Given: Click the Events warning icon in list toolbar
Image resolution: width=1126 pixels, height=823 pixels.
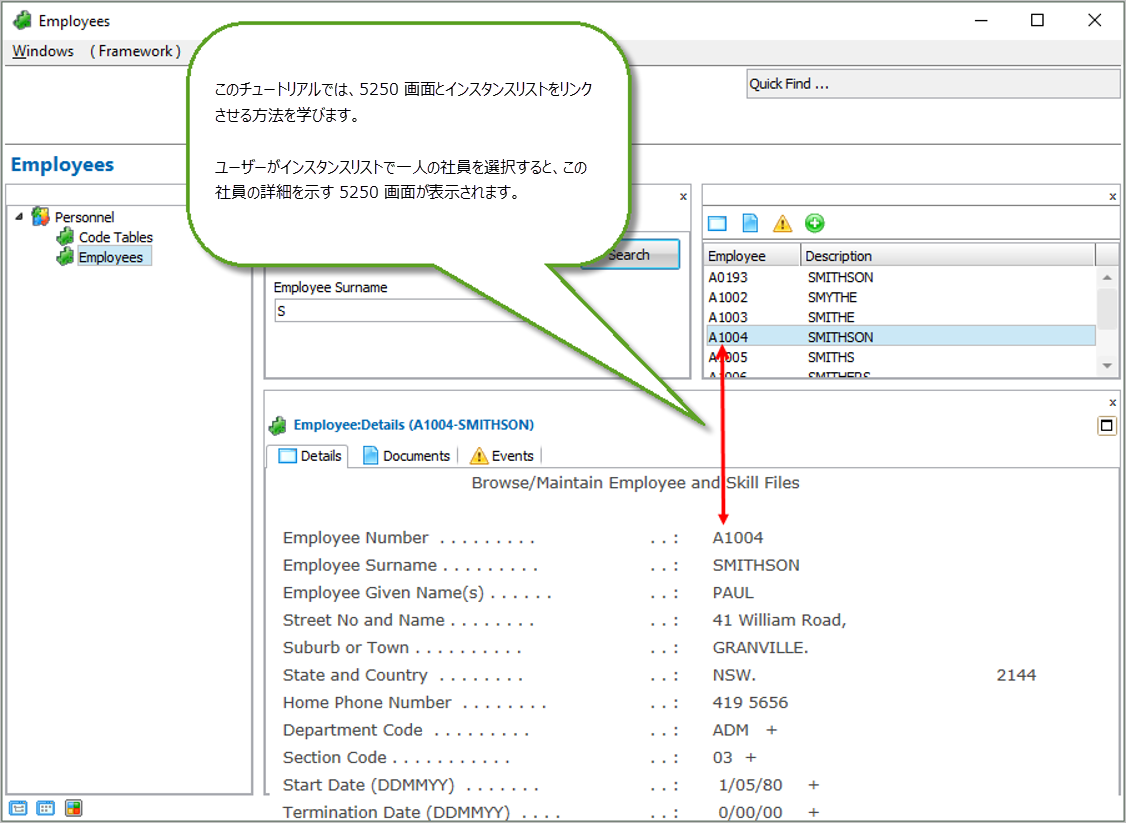Looking at the screenshot, I should (782, 223).
